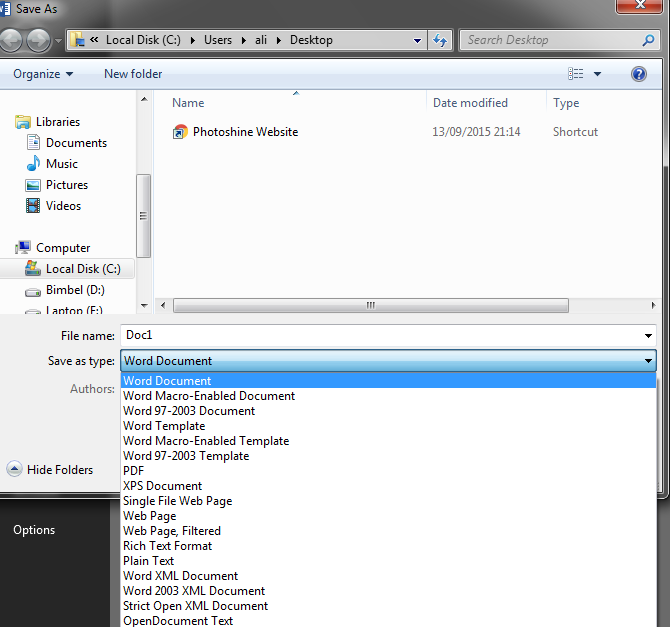670x627 pixels.
Task: Choose Word Document from type list
Action: [388, 380]
